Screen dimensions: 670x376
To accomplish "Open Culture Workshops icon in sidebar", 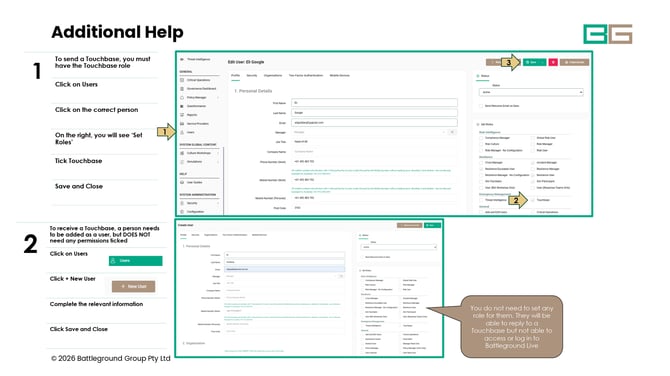I will coord(182,153).
